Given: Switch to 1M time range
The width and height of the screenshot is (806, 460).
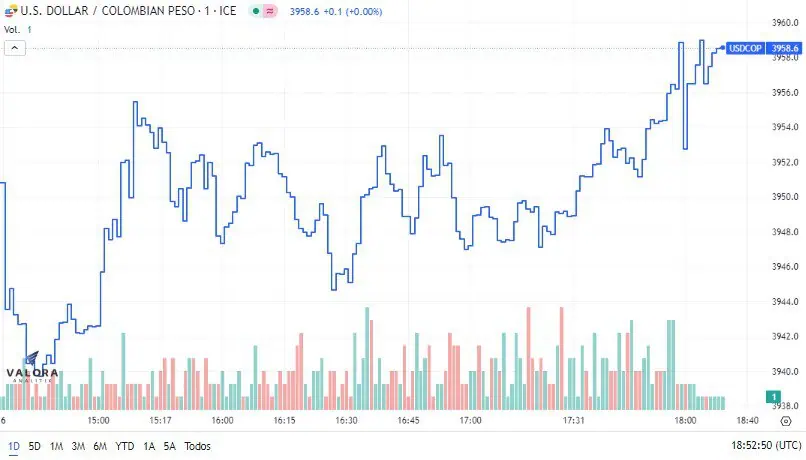Looking at the screenshot, I should [57, 446].
